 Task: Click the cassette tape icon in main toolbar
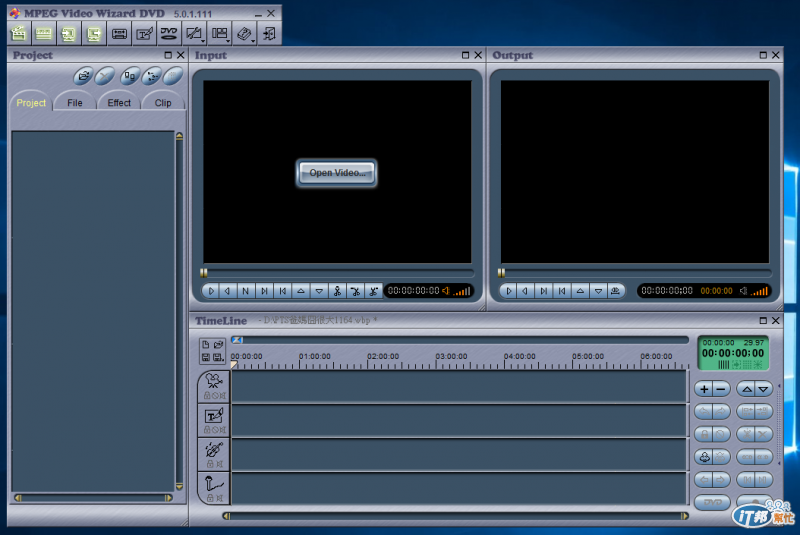[119, 34]
